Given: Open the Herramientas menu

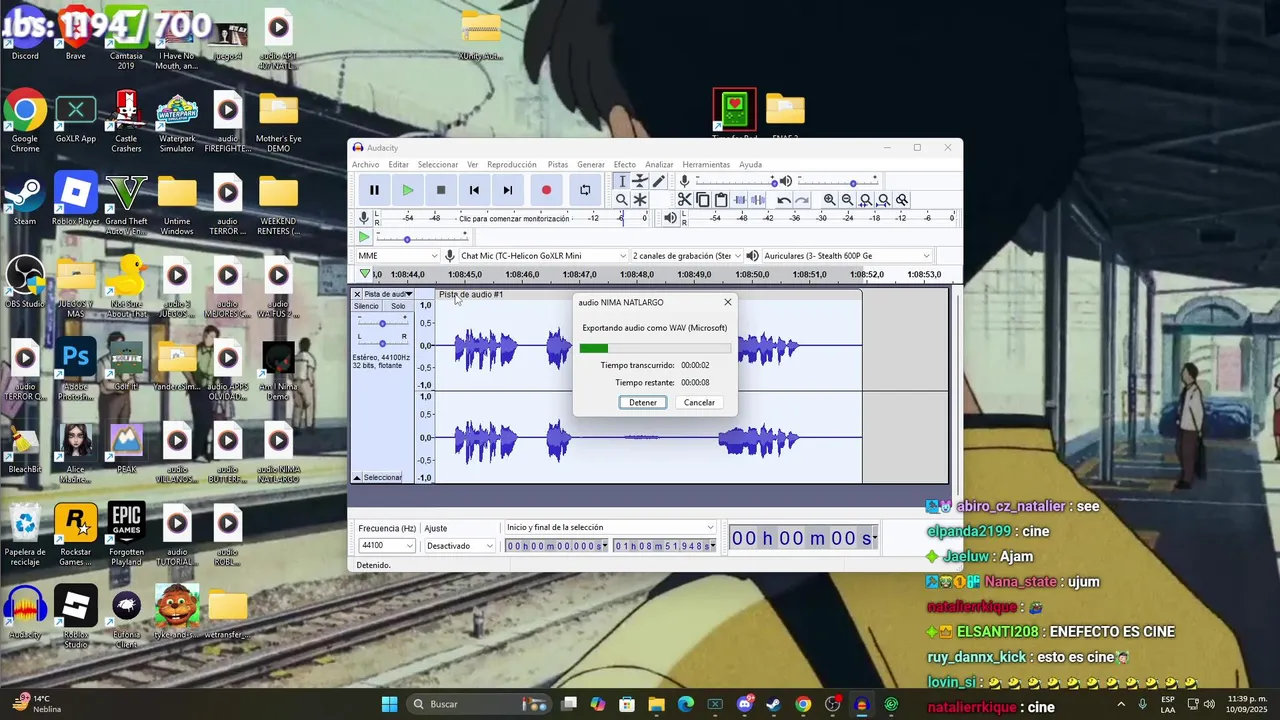Looking at the screenshot, I should pos(706,164).
